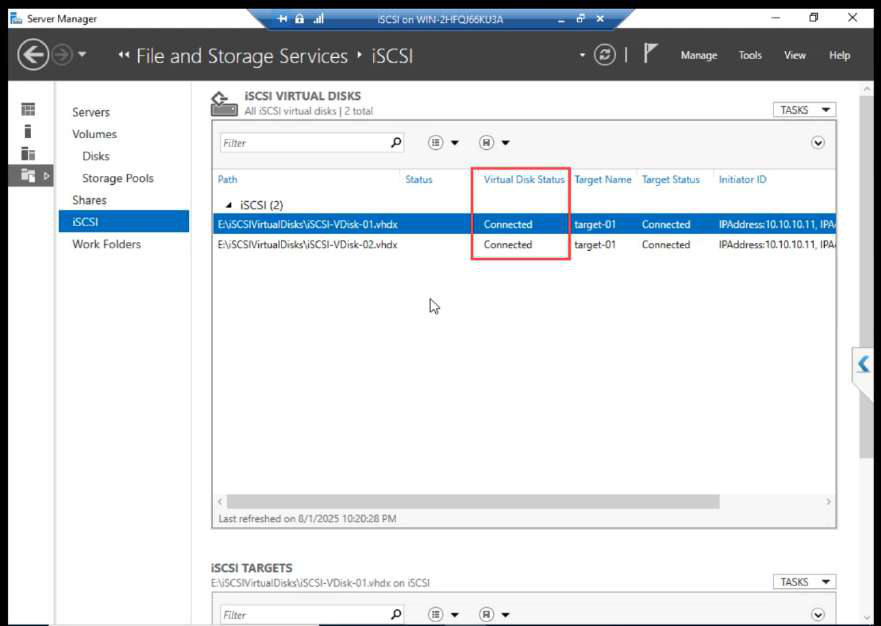881x626 pixels.
Task: Open the View menu
Action: 794,55
